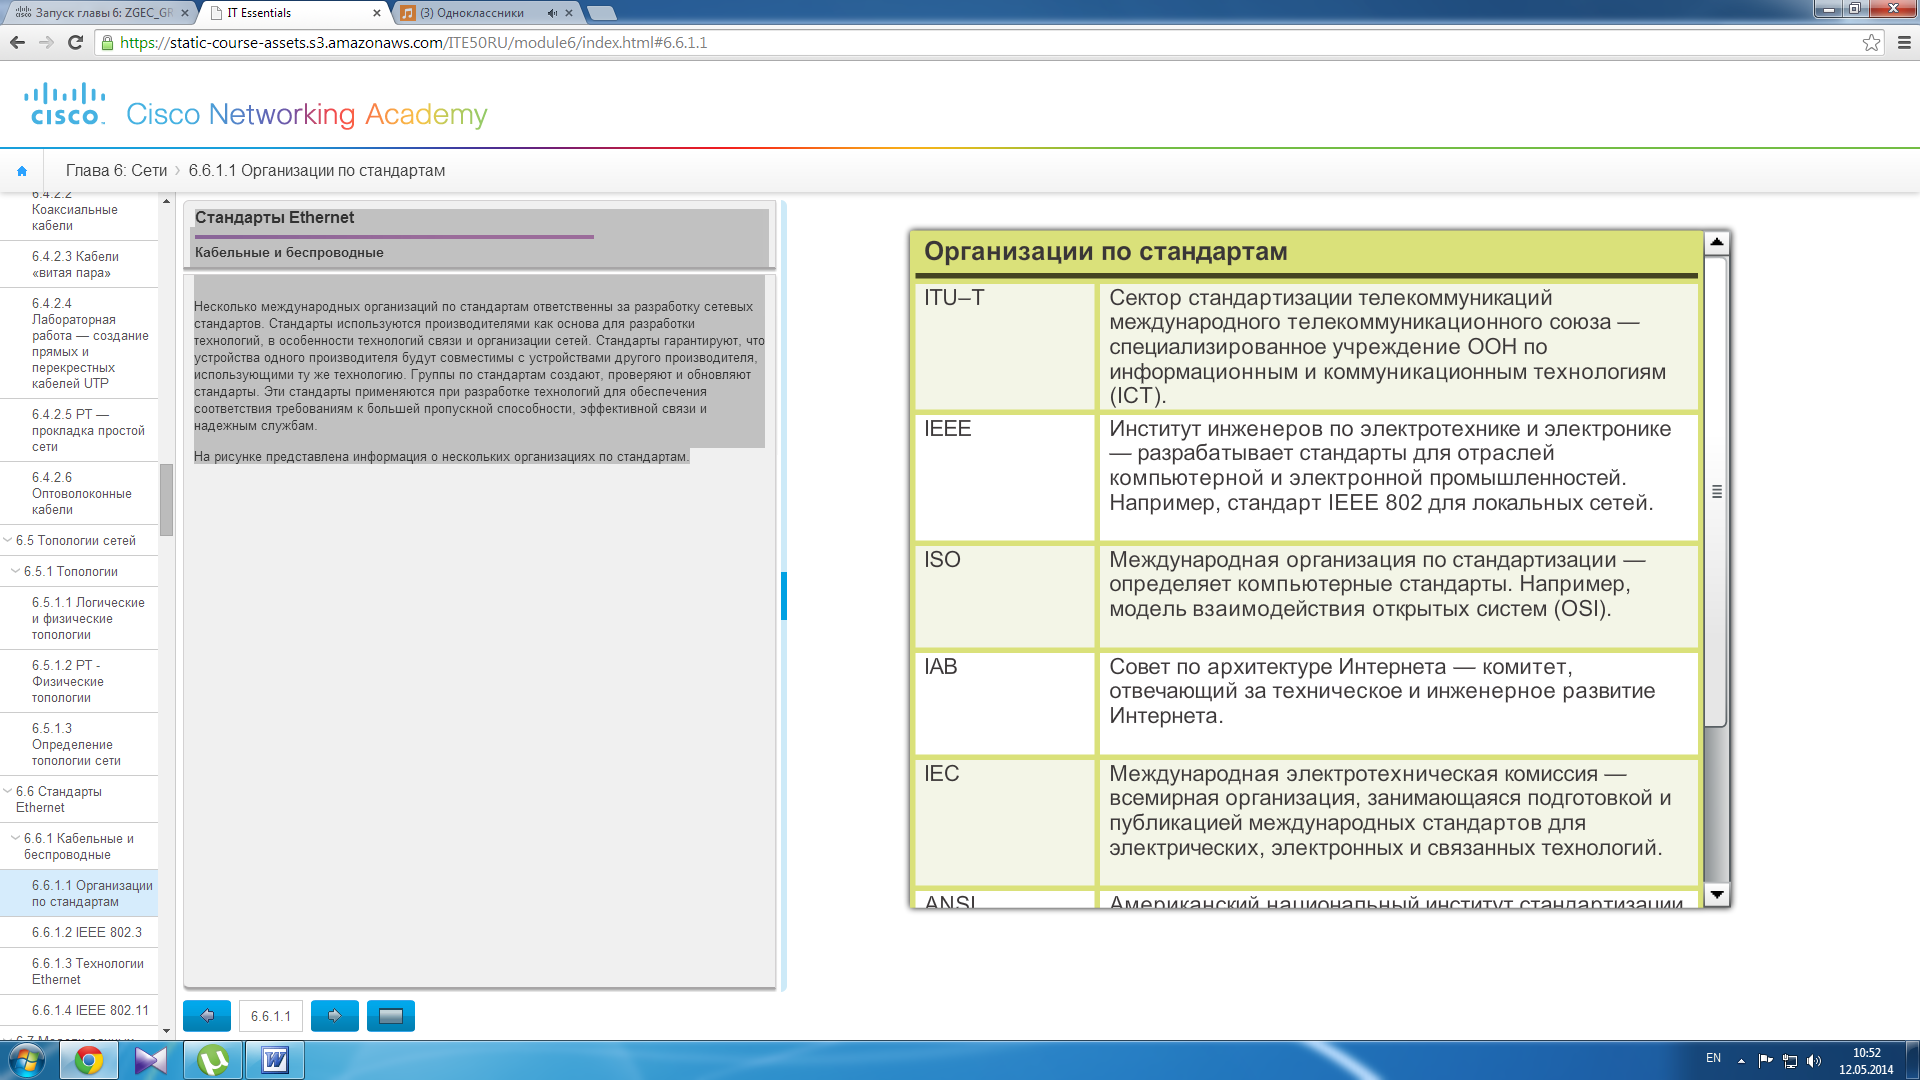1920x1080 pixels.
Task: Select 6.6.1.1 Организации по стандартам
Action: tap(79, 893)
